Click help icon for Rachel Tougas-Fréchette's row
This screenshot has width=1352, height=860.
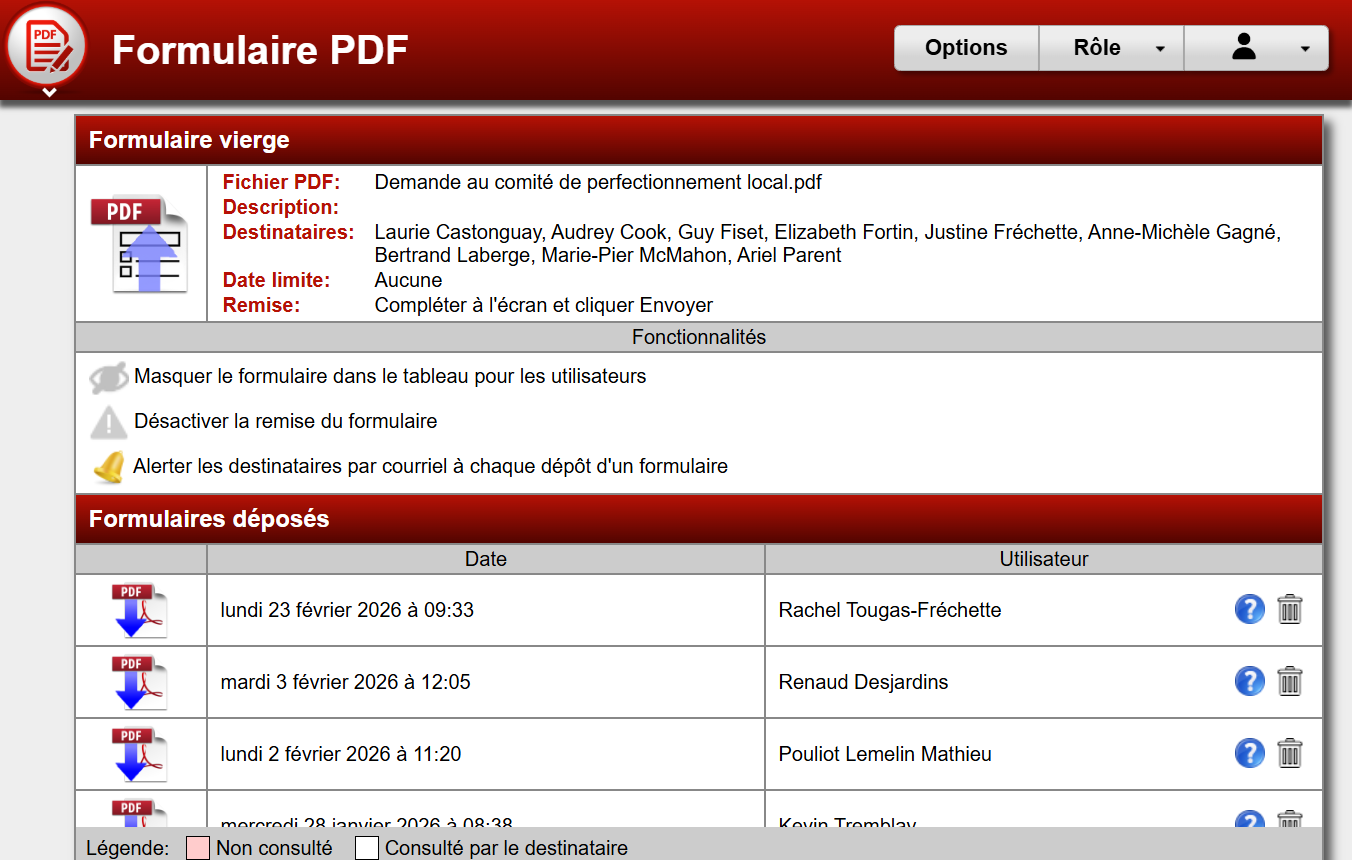point(1250,609)
